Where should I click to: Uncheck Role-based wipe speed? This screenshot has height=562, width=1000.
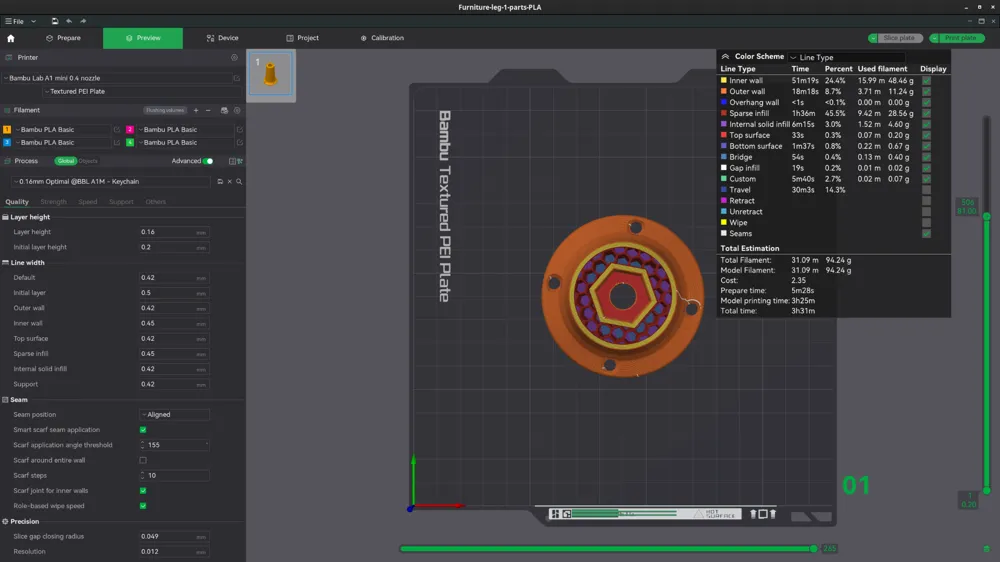click(143, 506)
